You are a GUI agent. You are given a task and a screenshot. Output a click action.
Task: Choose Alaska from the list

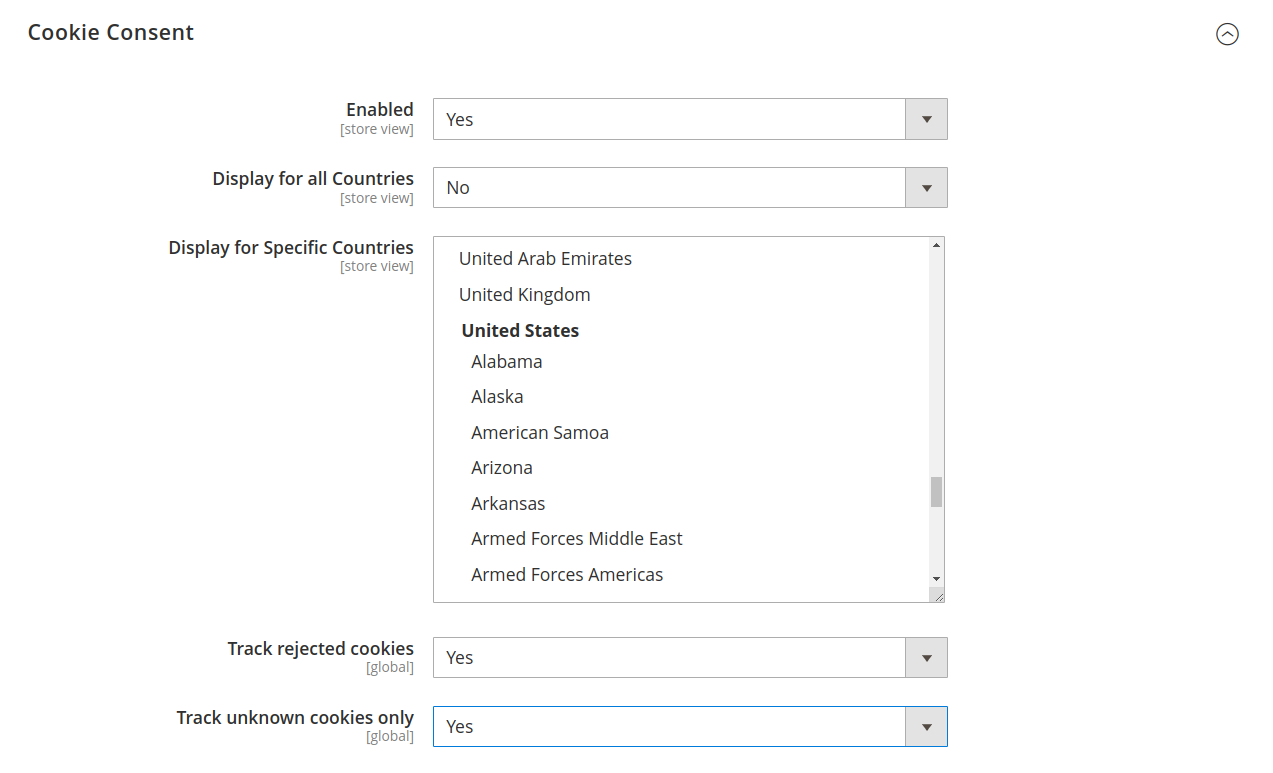497,397
